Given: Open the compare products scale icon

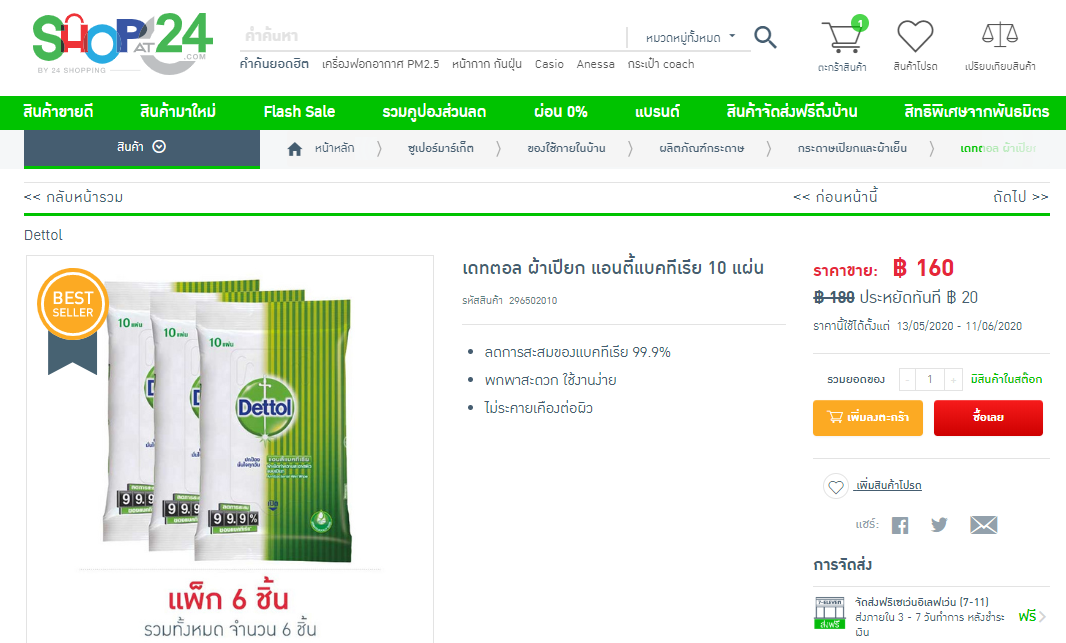Looking at the screenshot, I should [999, 35].
